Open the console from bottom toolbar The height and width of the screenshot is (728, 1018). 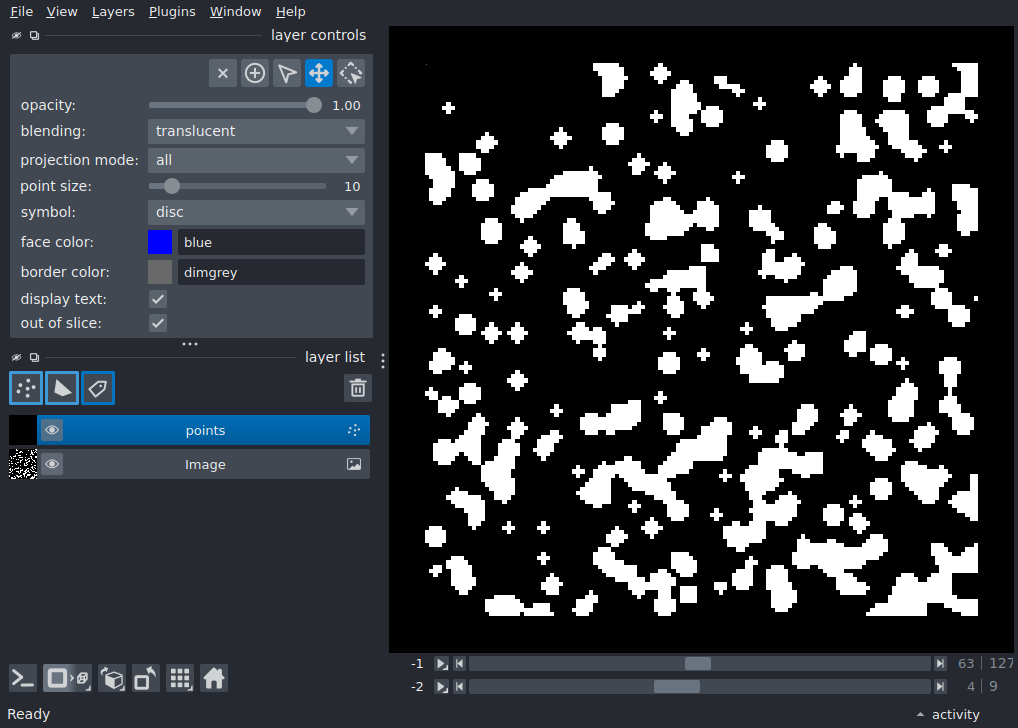pos(23,679)
